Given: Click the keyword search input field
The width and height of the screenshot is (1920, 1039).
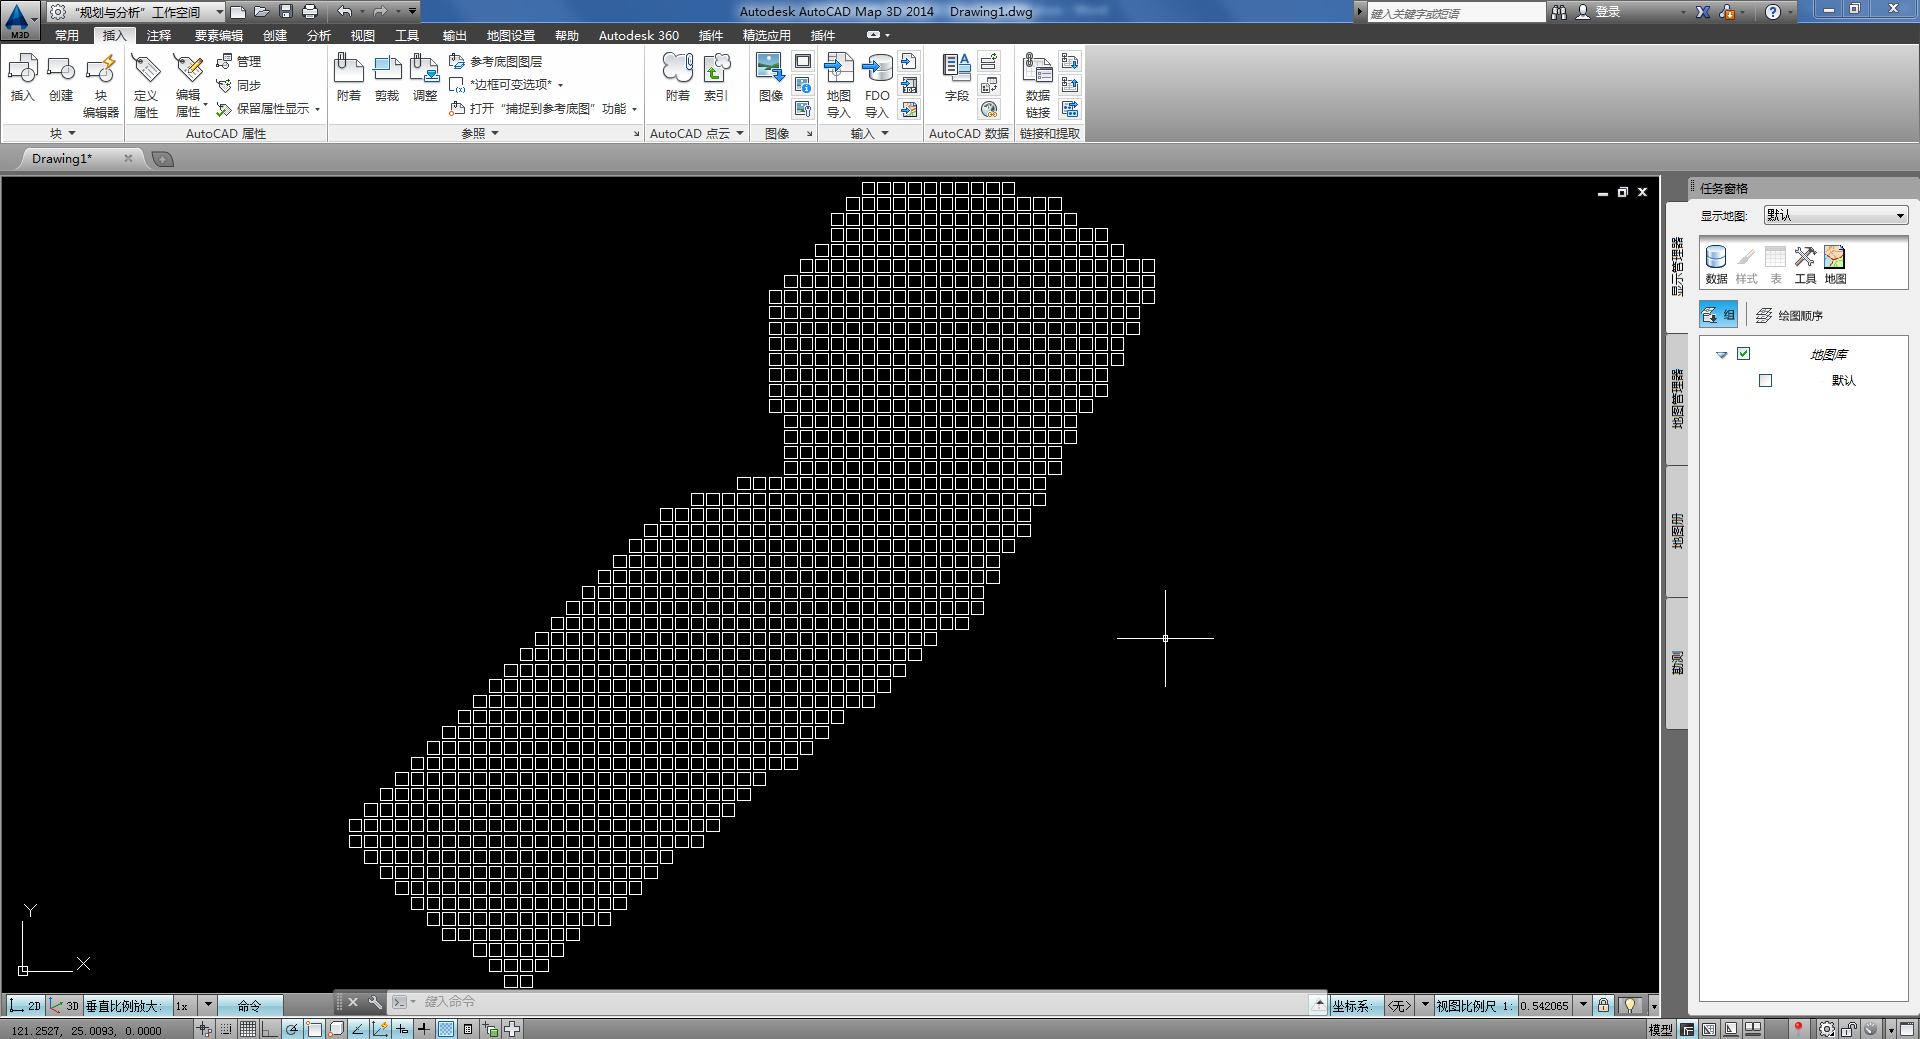Looking at the screenshot, I should [1456, 12].
